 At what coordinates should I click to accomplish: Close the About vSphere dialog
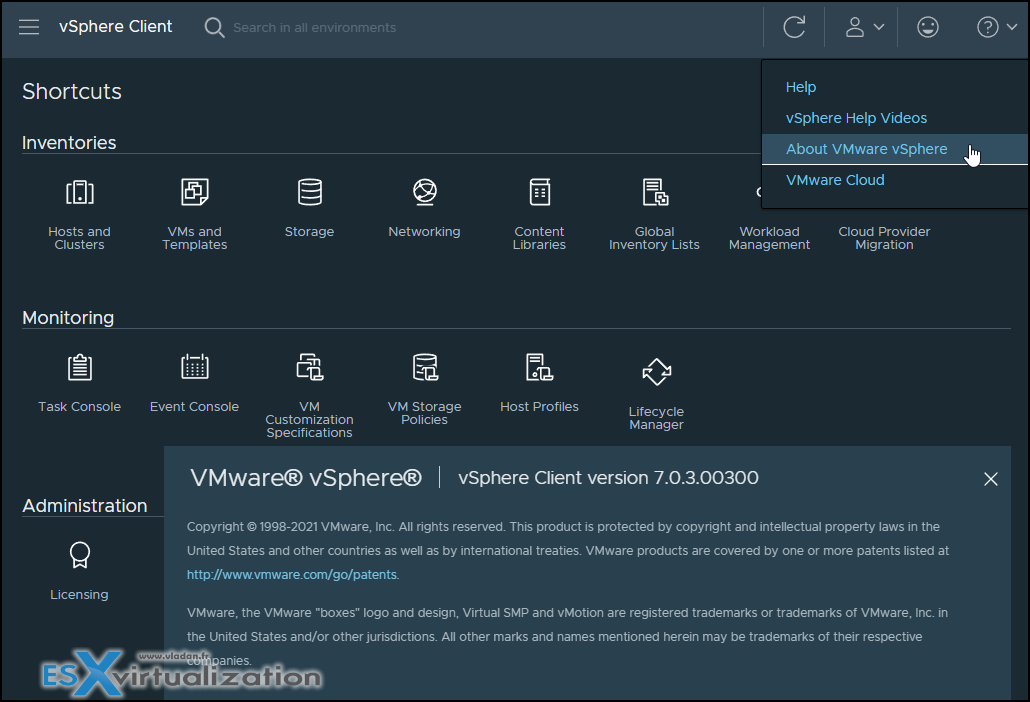point(991,479)
